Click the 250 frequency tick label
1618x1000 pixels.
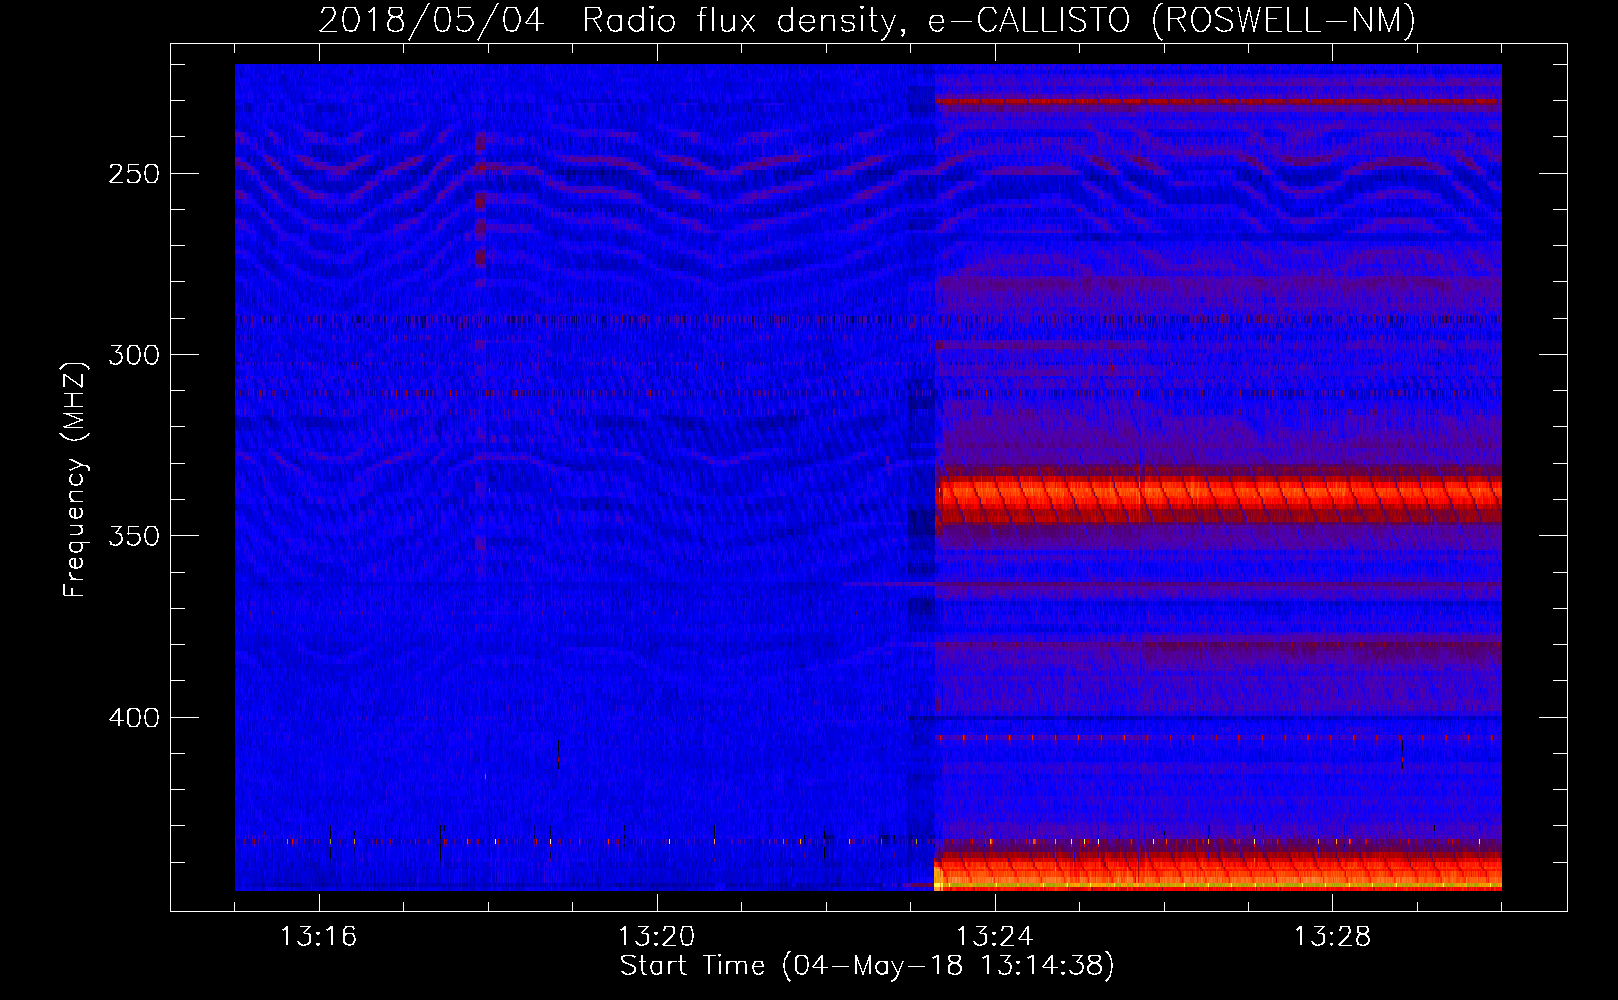point(134,174)
